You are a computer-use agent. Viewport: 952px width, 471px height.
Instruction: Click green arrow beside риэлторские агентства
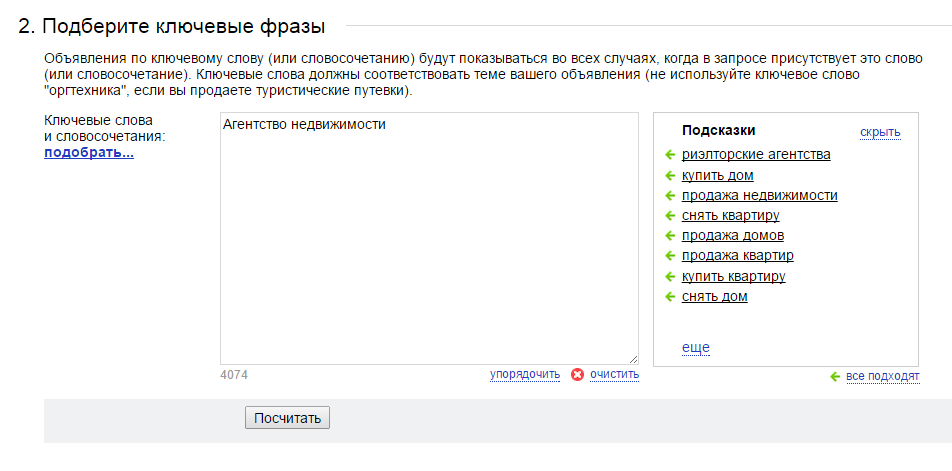click(x=670, y=155)
